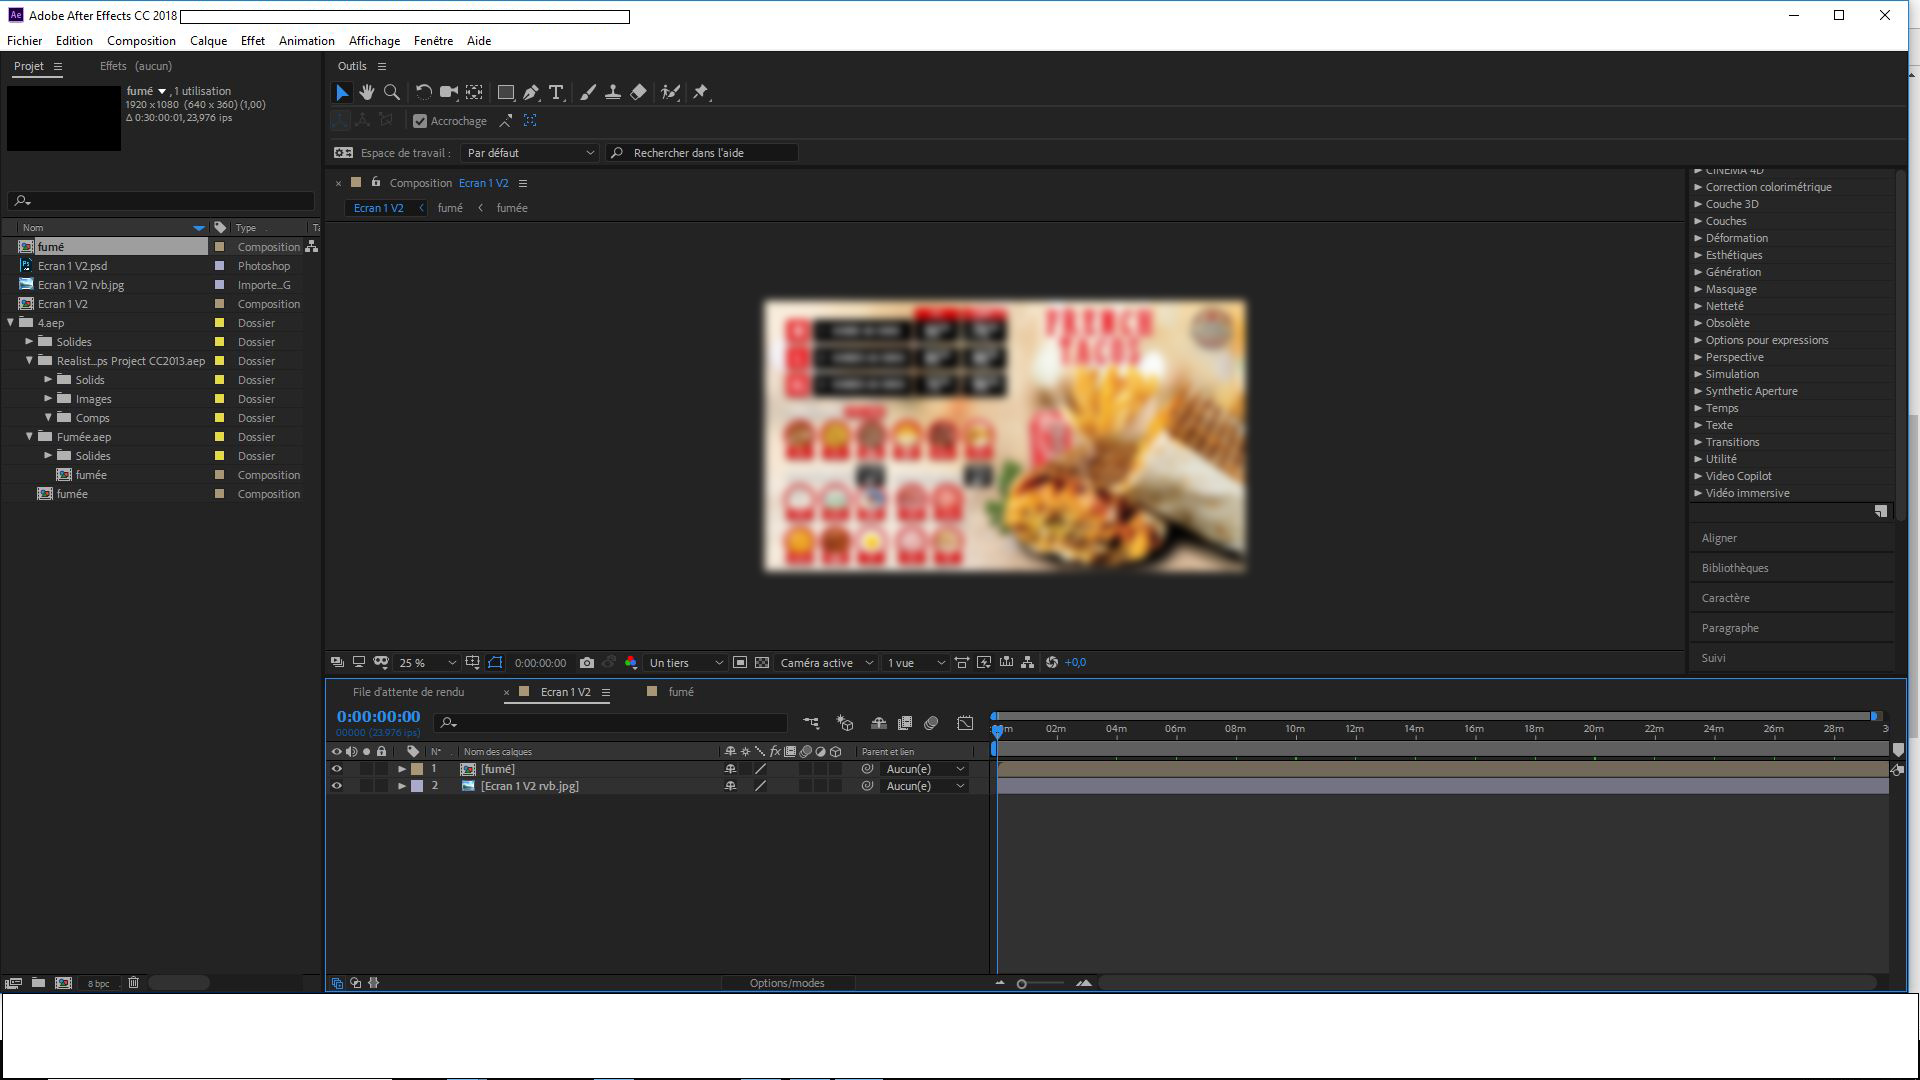Hide the fumé layer with eye icon
1920x1080 pixels.
point(337,769)
